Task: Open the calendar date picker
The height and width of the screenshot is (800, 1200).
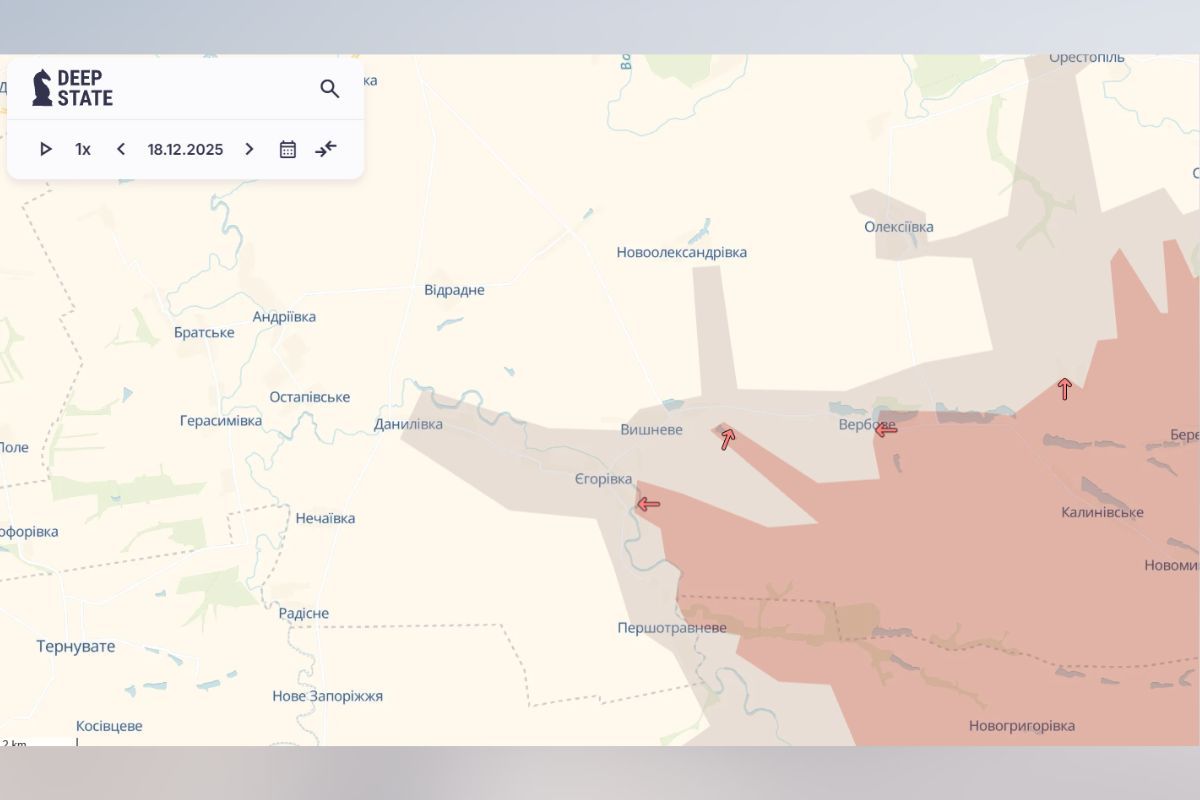Action: pyautogui.click(x=288, y=149)
